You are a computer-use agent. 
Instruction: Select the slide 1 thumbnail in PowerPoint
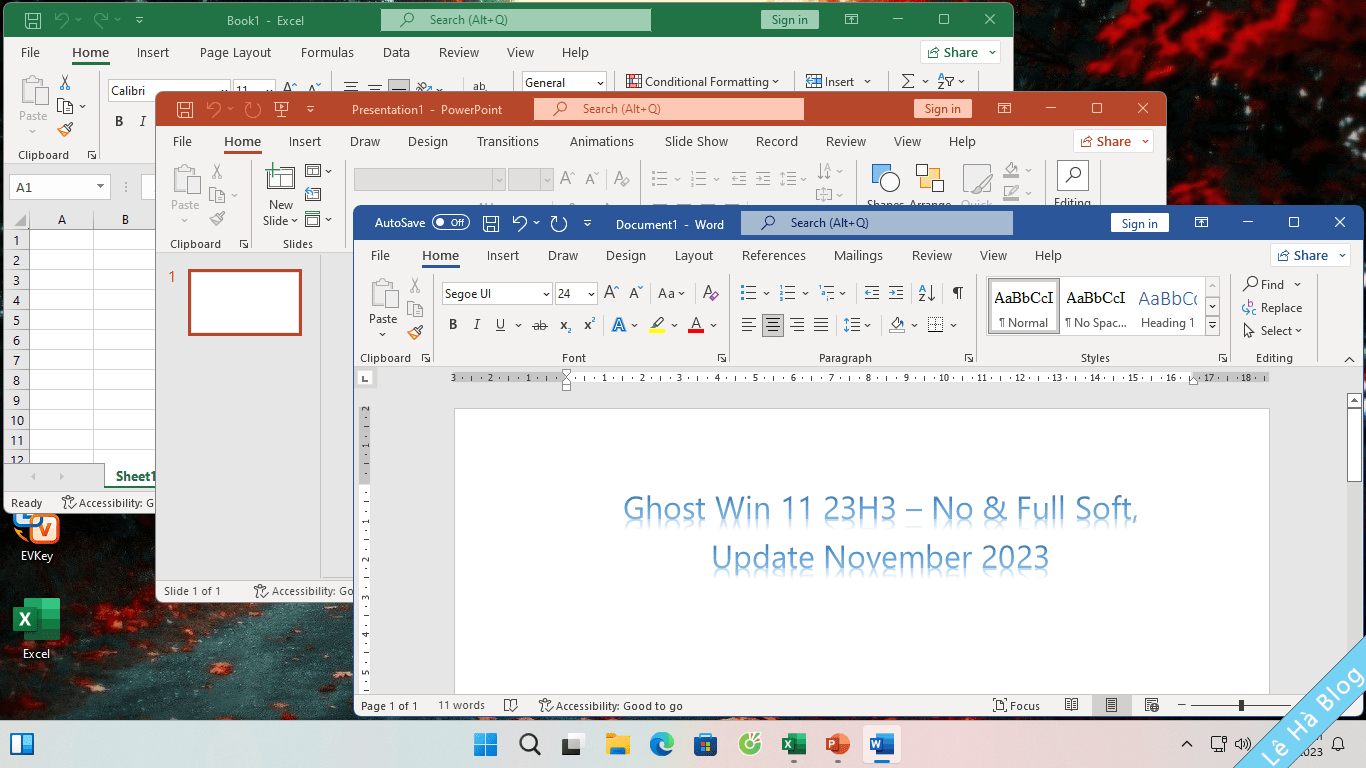tap(245, 302)
